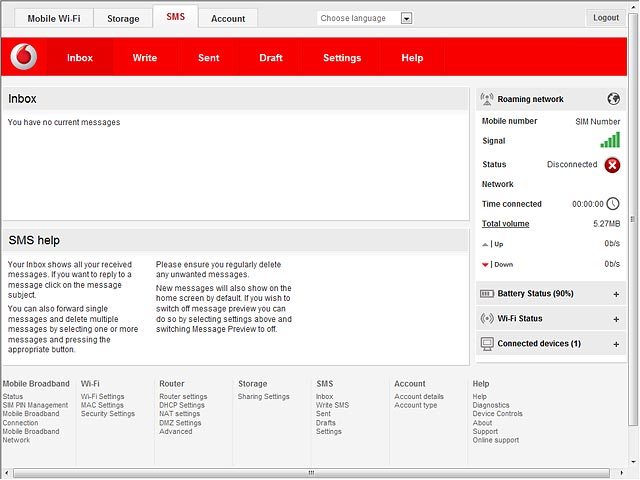
Task: Click the horizontal scrollbar right arrow
Action: (622, 473)
